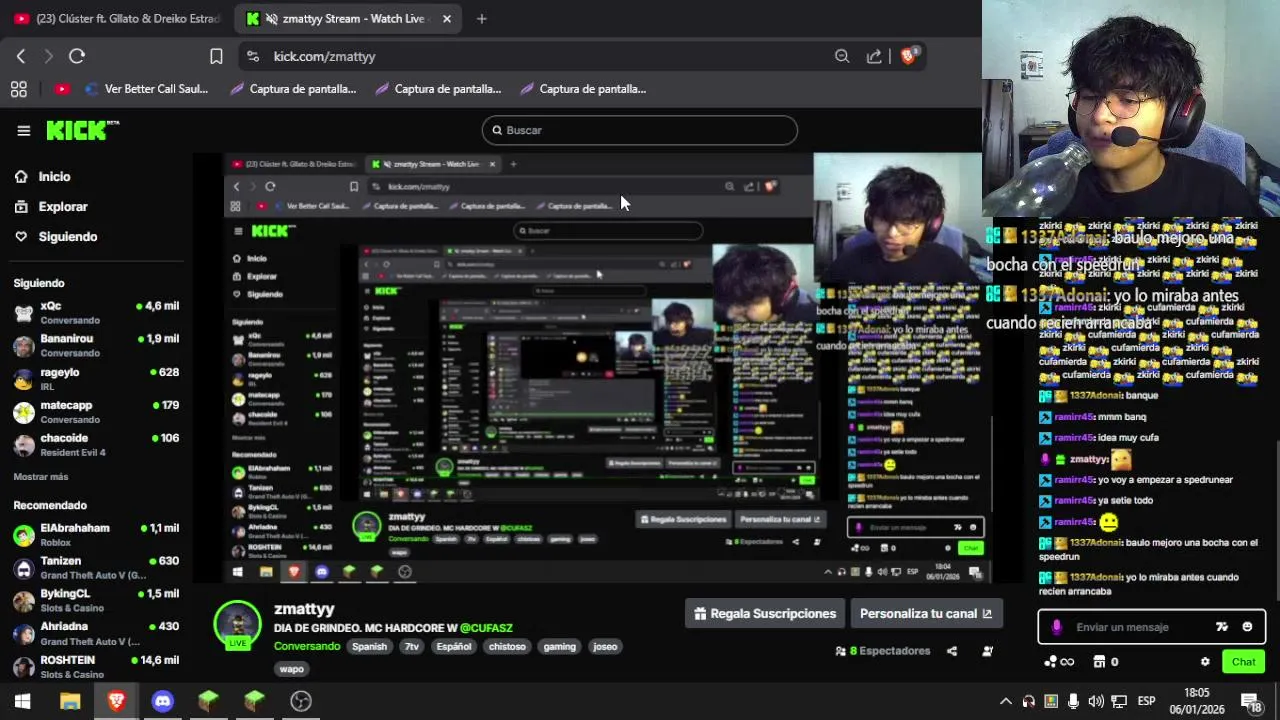The image size is (1280, 720).
Task: Click the Brave browser taskbar icon
Action: [116, 701]
